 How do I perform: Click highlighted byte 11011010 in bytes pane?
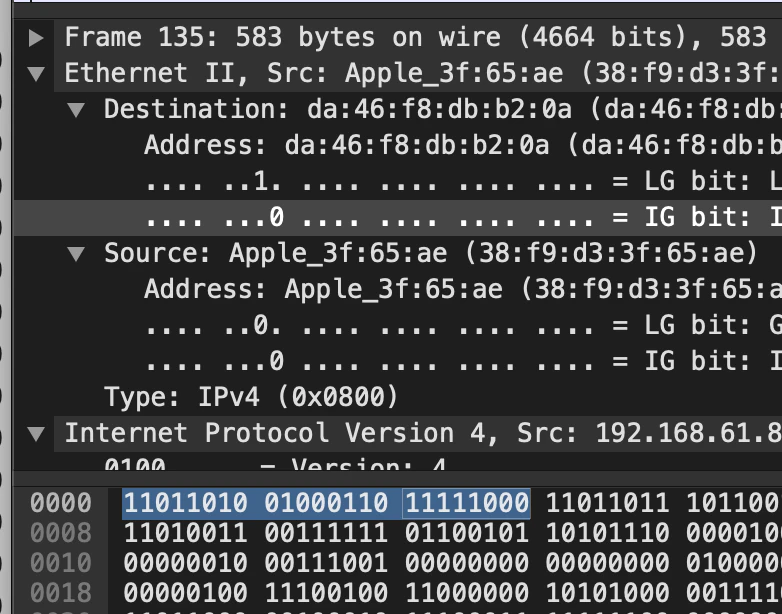(186, 503)
